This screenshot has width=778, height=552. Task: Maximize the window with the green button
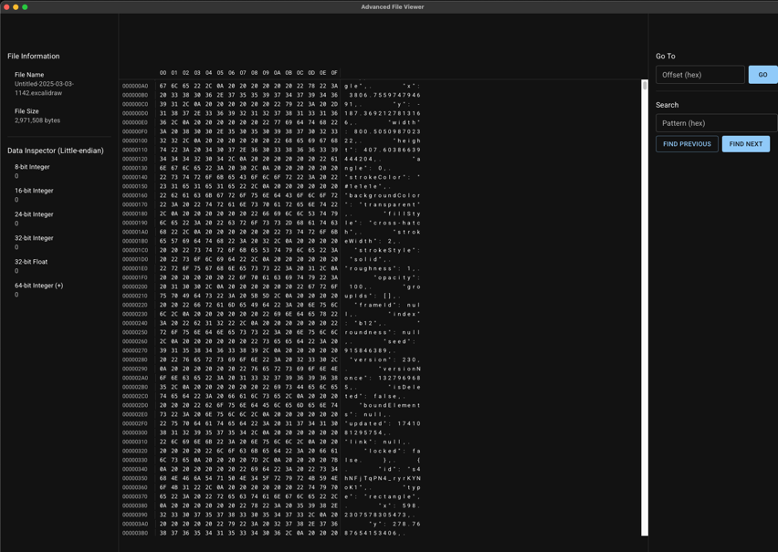click(x=25, y=7)
